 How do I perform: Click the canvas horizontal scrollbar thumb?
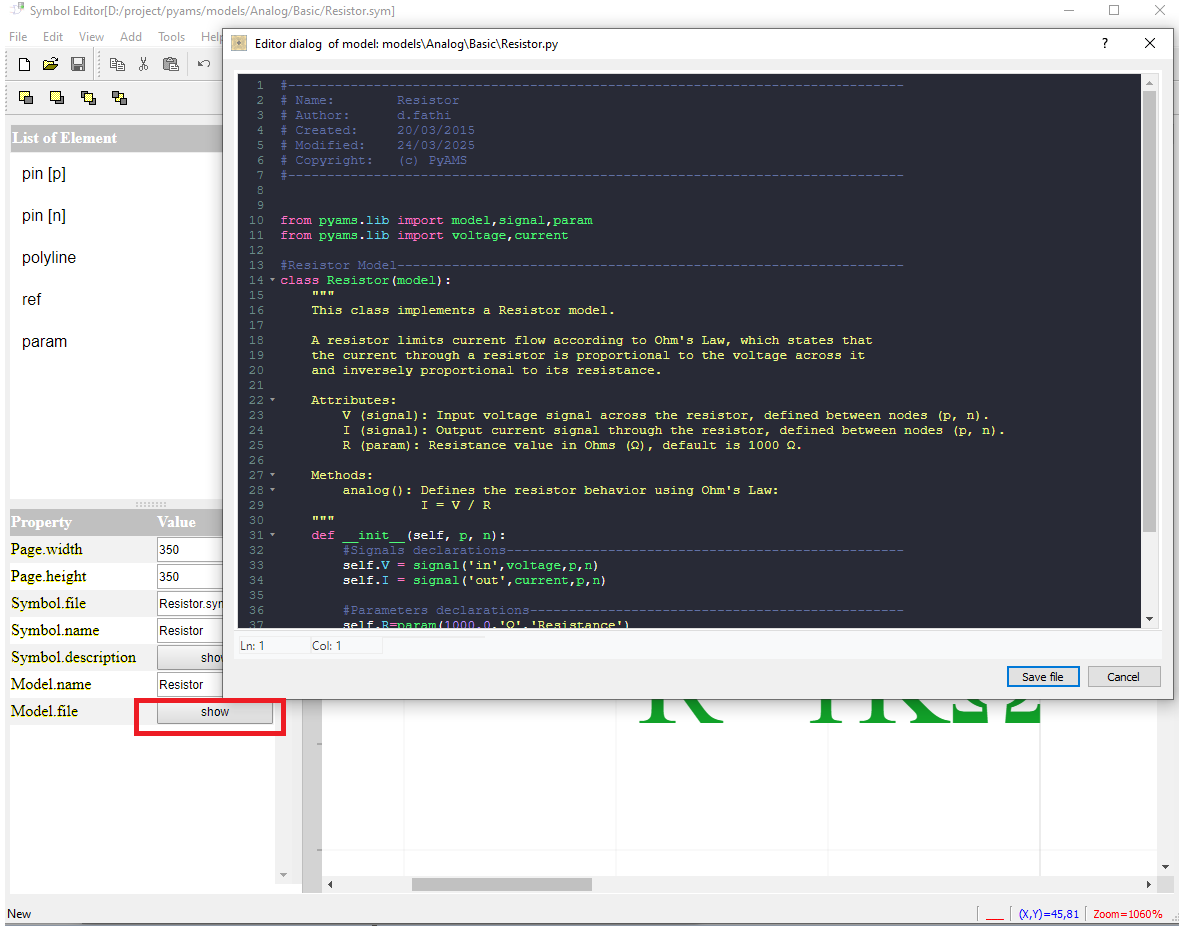(502, 885)
